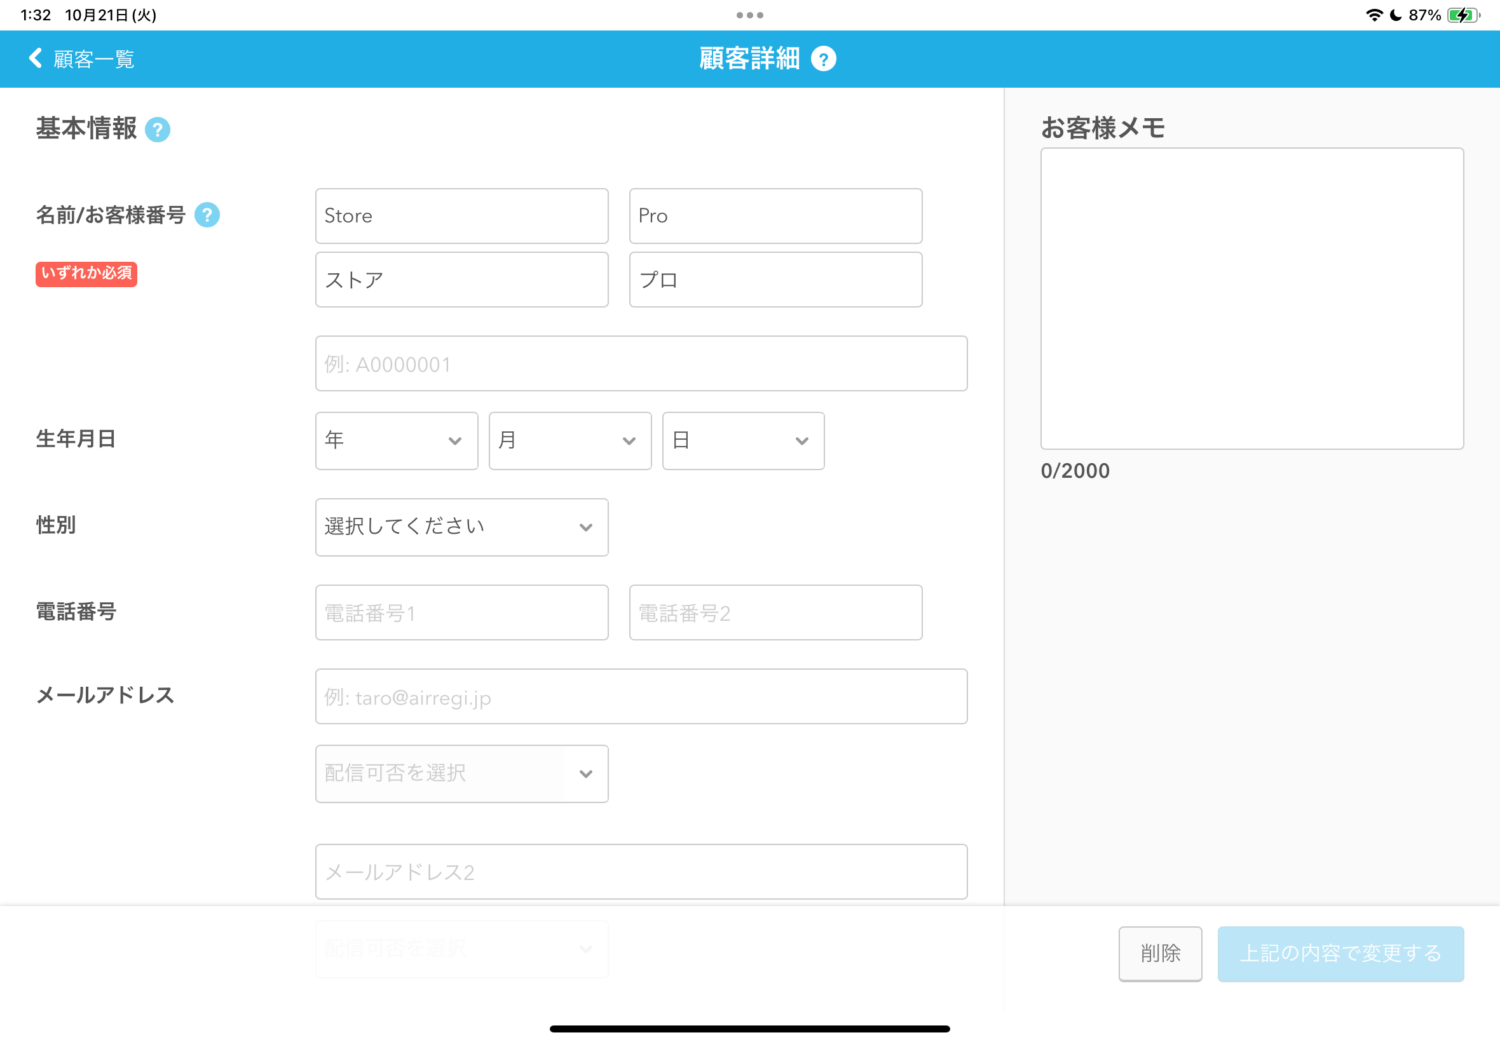Open help icon beside 顧客詳細 title
The height and width of the screenshot is (1042, 1500).
823,59
